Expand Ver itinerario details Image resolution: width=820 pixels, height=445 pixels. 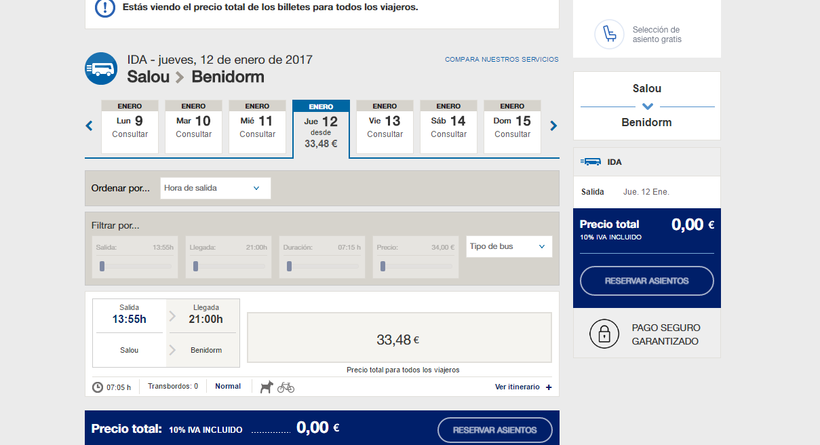pos(523,387)
